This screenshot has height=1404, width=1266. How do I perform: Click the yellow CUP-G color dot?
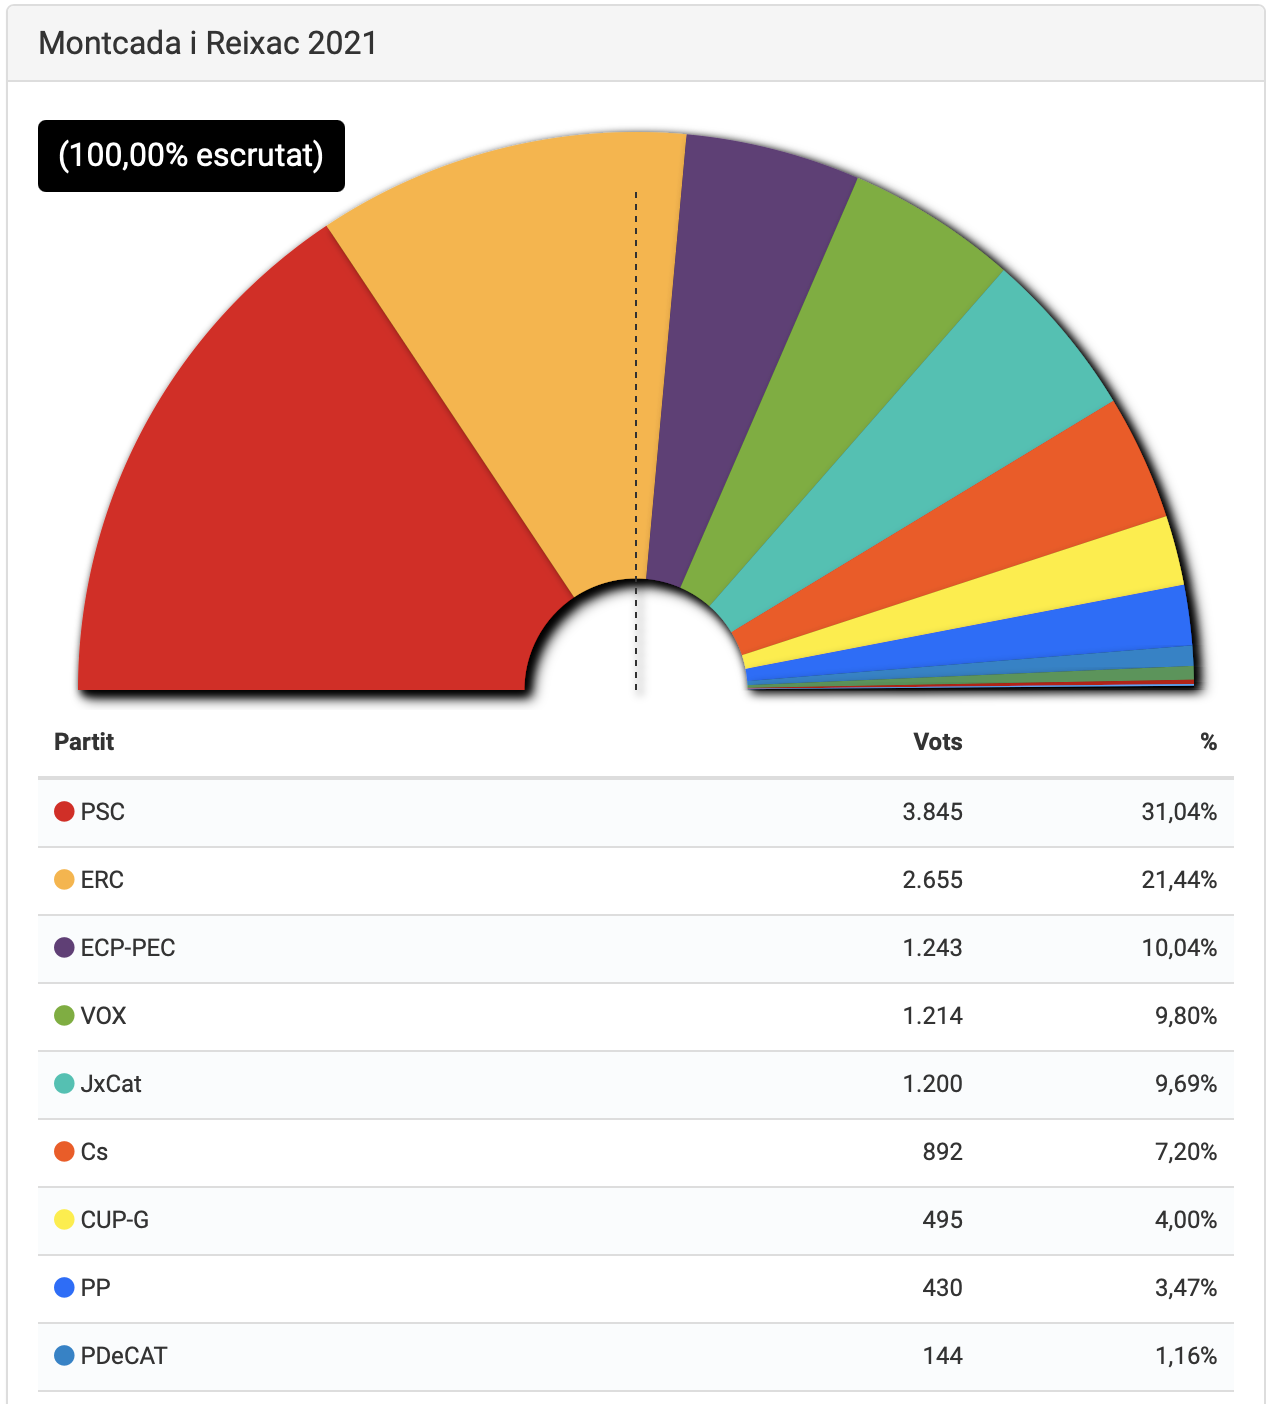[x=64, y=1219]
